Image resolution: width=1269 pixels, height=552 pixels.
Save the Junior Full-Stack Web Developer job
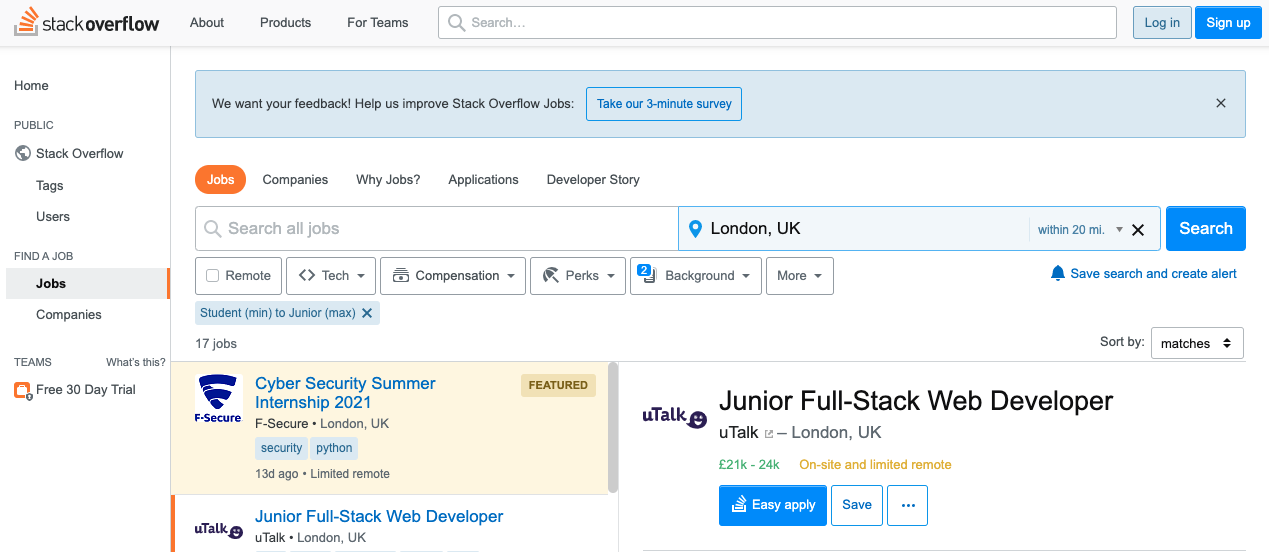[857, 505]
